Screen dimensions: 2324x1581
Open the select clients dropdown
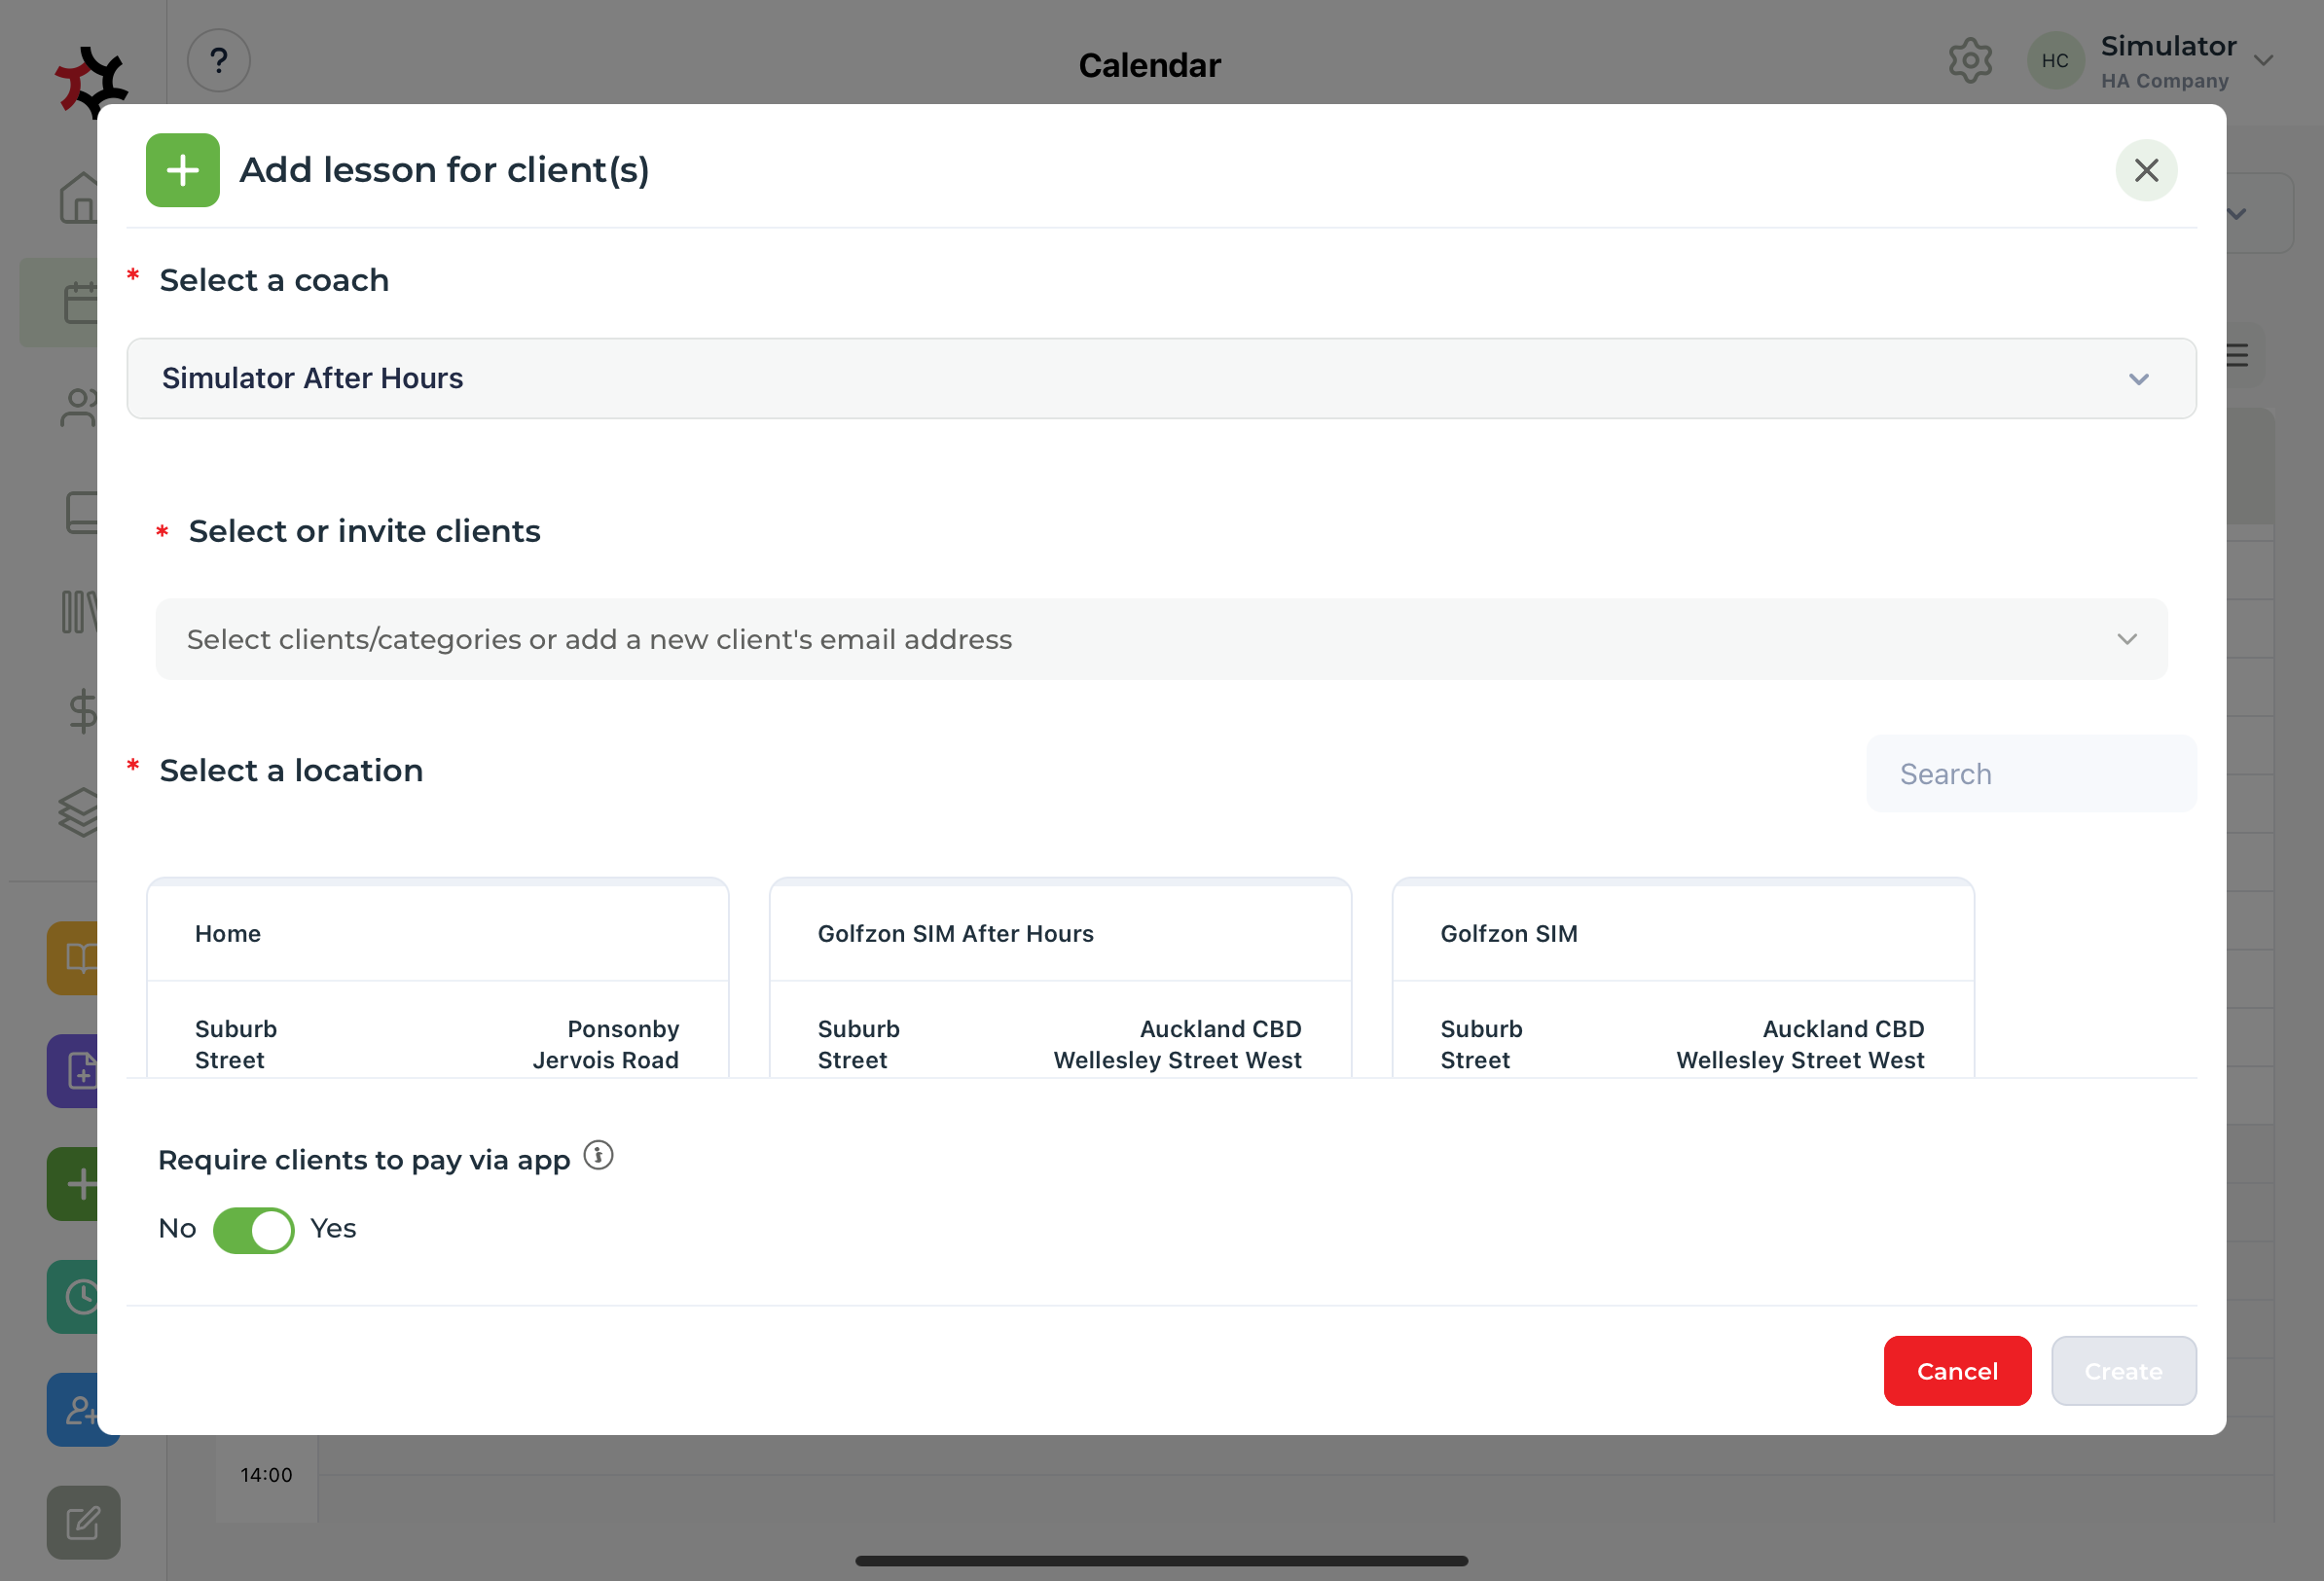click(x=1160, y=639)
